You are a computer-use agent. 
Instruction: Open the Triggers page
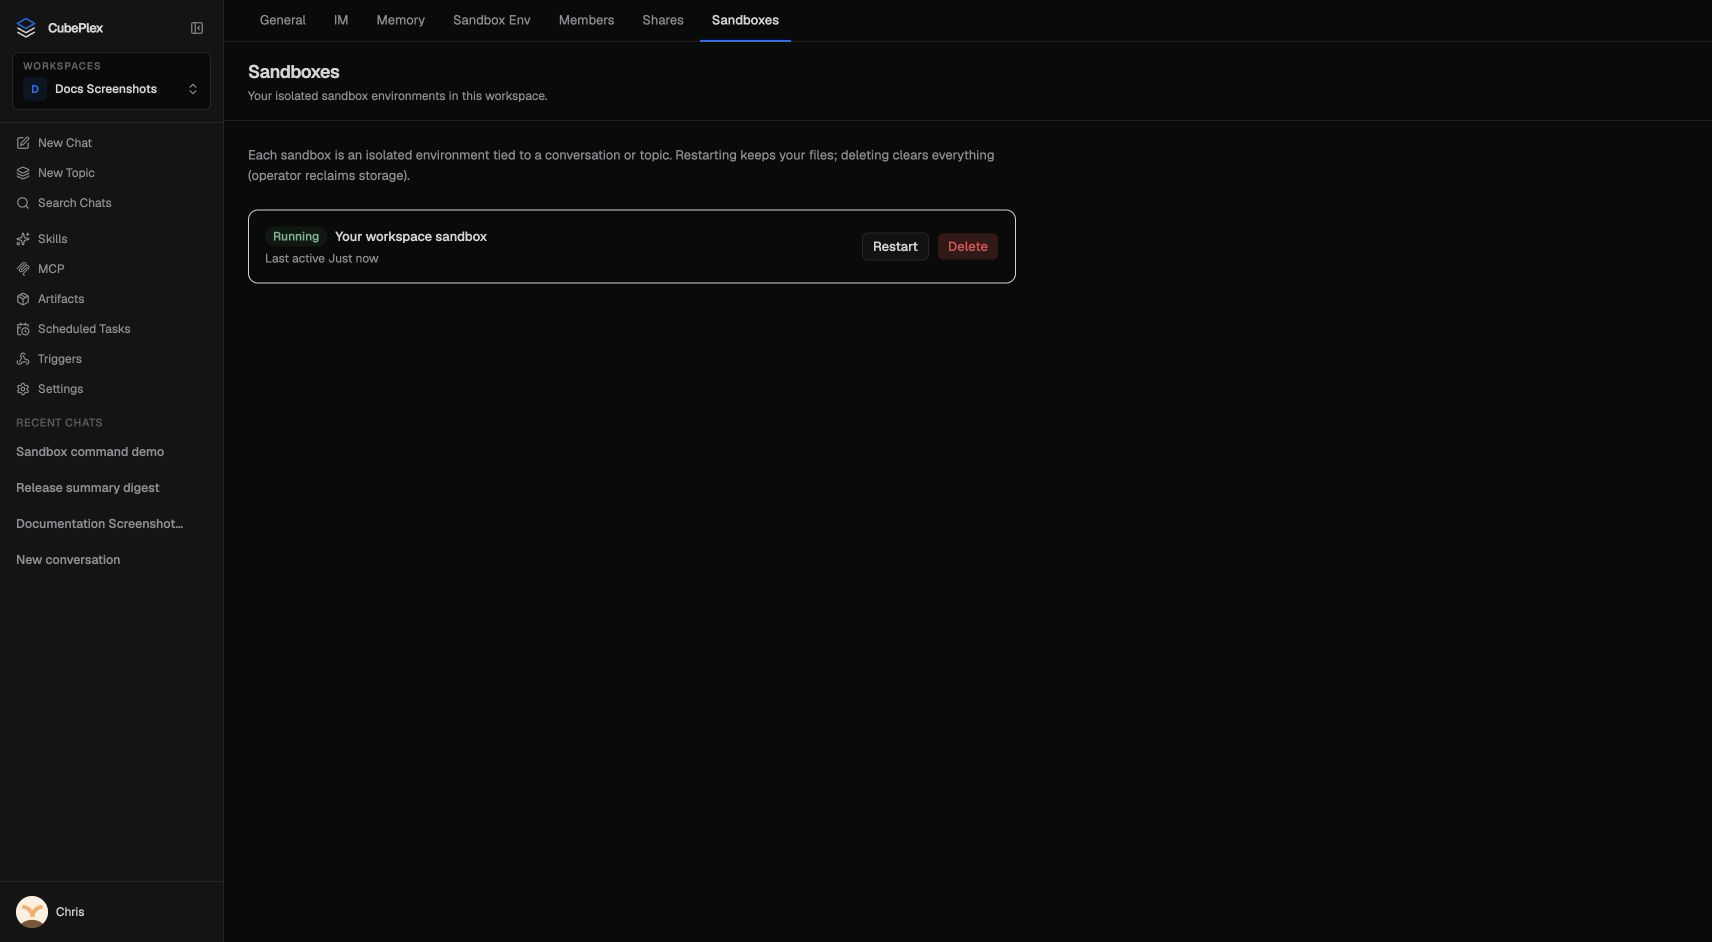point(111,359)
